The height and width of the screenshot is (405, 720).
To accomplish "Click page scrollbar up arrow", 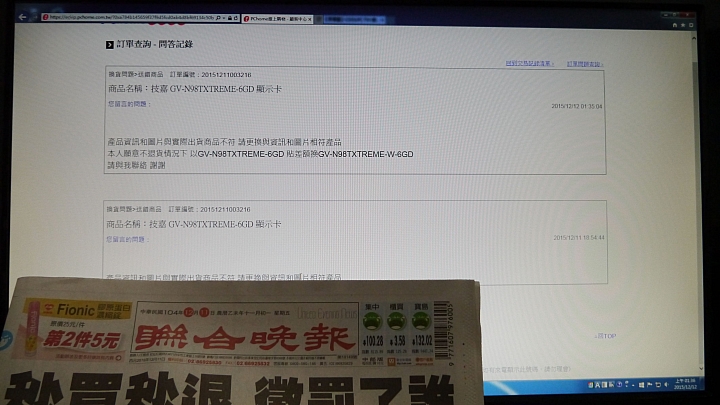I will point(694,39).
